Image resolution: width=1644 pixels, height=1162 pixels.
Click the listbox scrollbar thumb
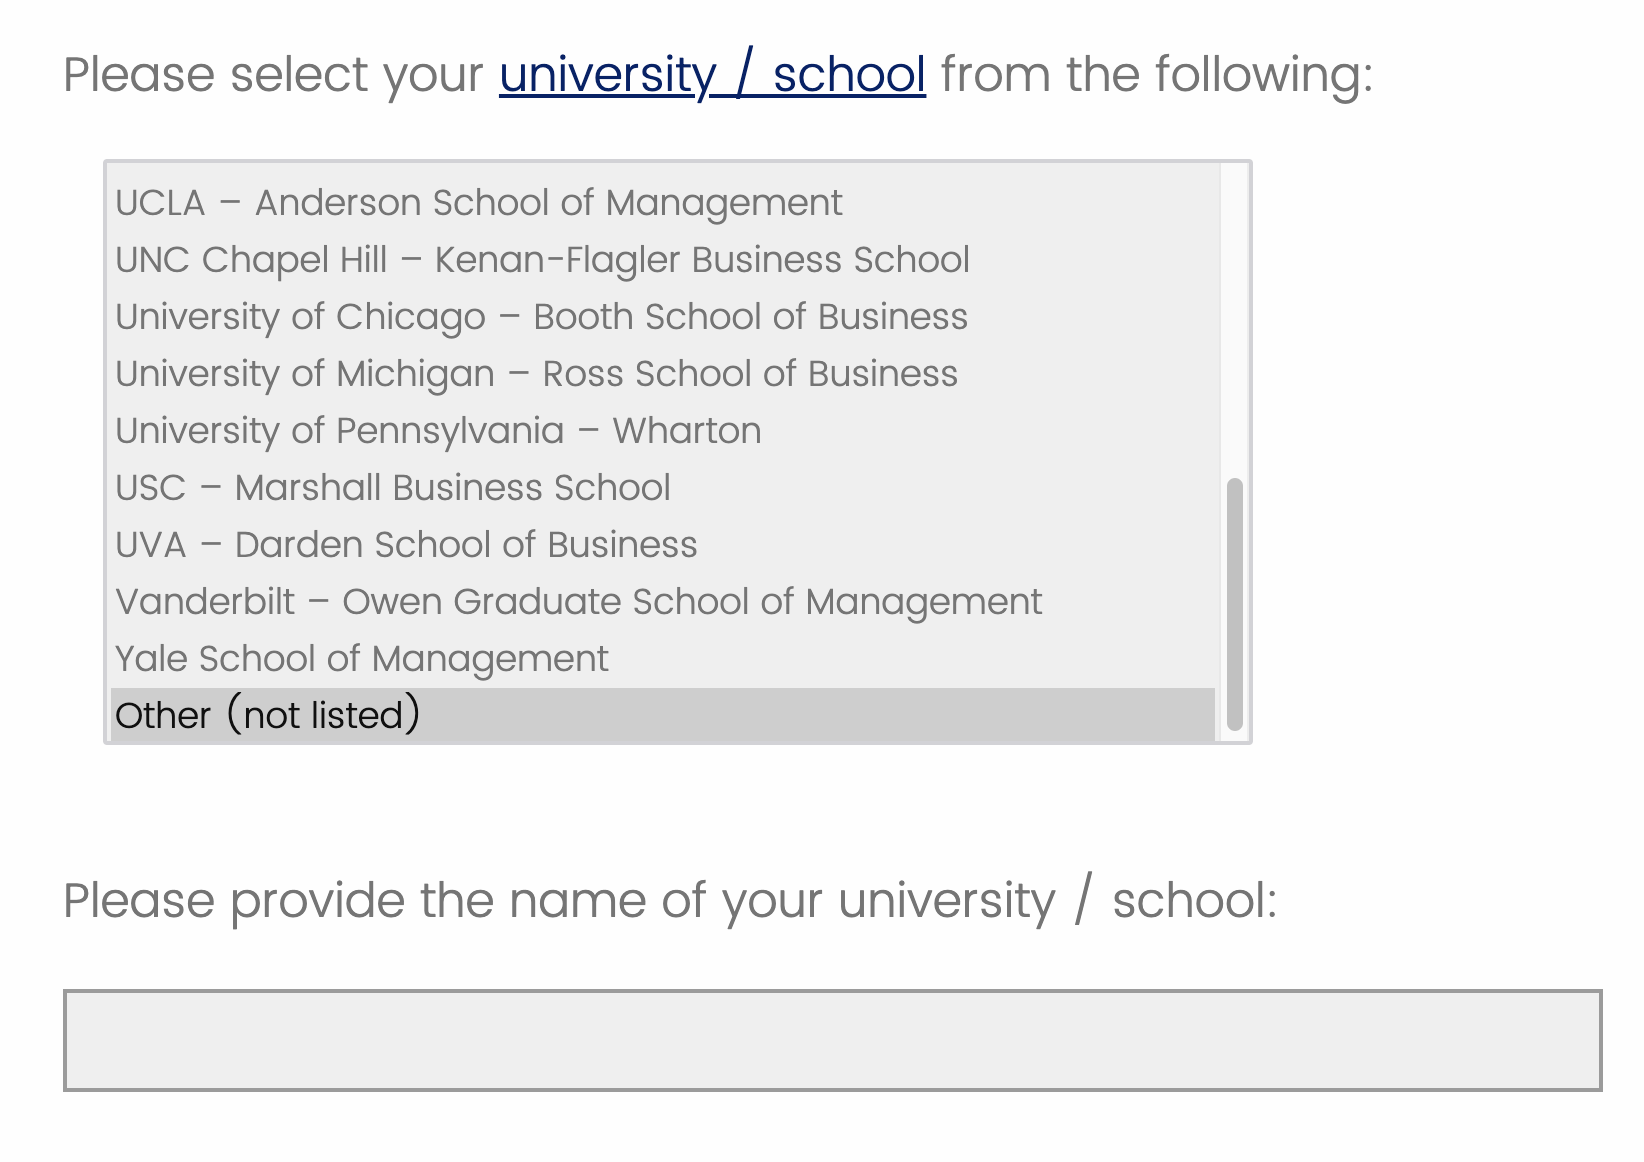coord(1234,604)
